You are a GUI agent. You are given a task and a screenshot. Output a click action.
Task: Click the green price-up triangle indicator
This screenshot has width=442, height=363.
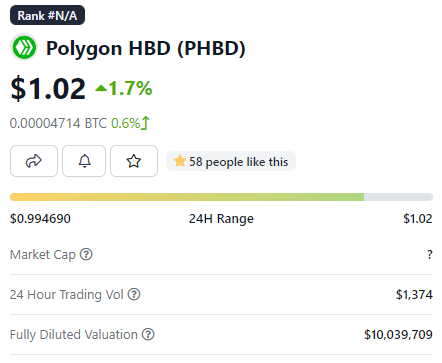click(x=101, y=88)
